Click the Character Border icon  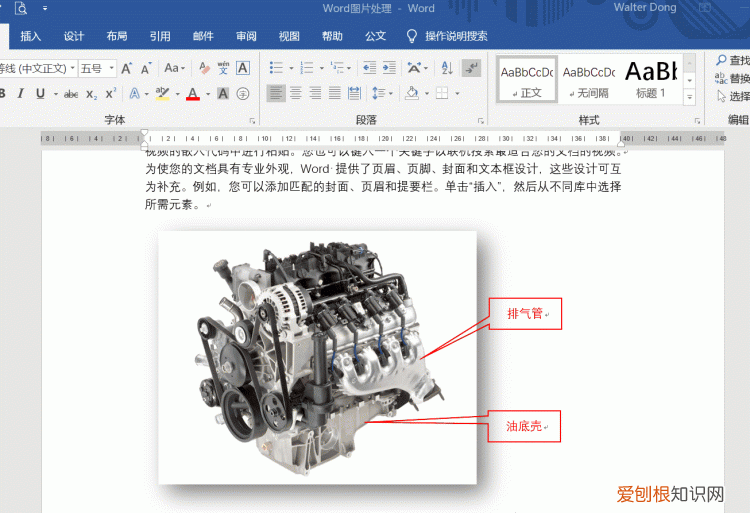click(x=243, y=68)
